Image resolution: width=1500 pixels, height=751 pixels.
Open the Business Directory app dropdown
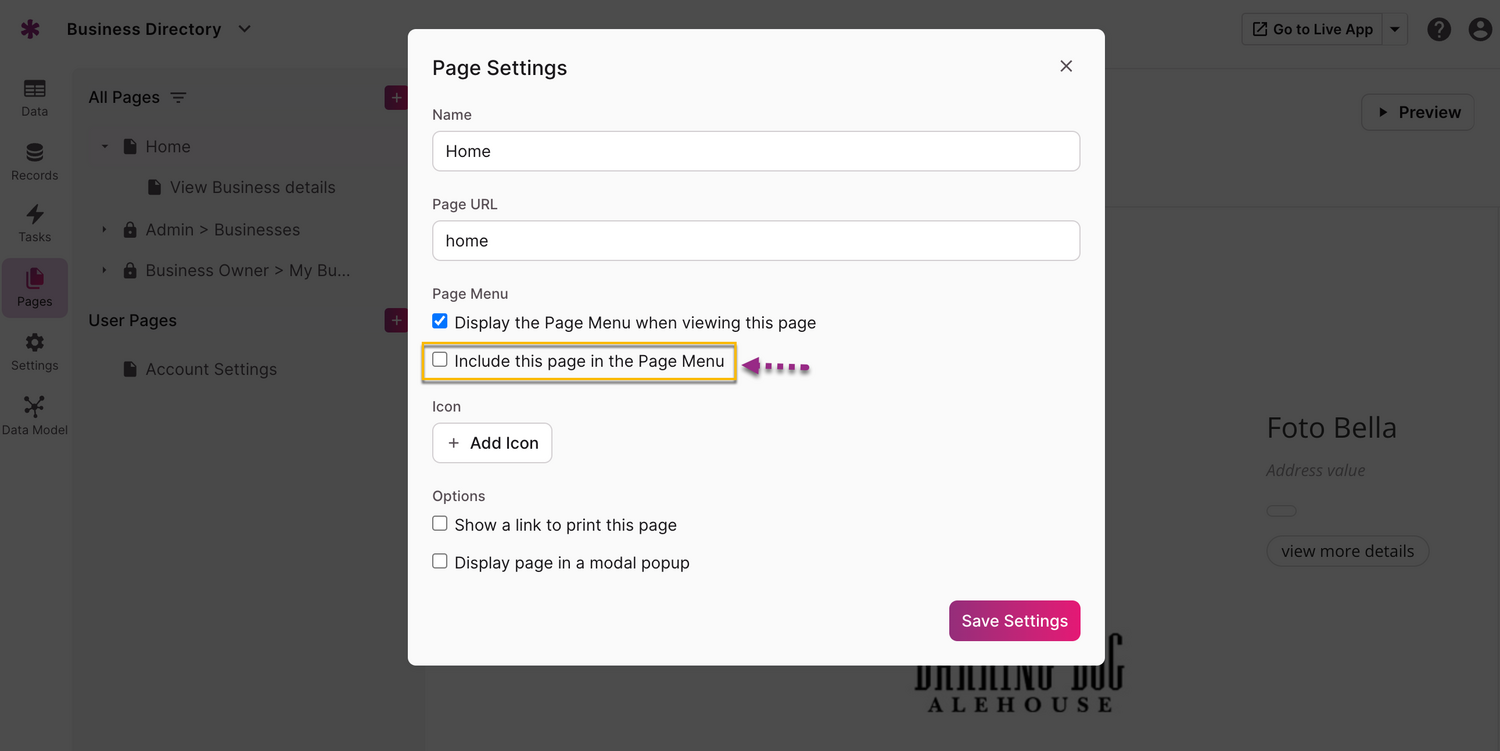244,29
